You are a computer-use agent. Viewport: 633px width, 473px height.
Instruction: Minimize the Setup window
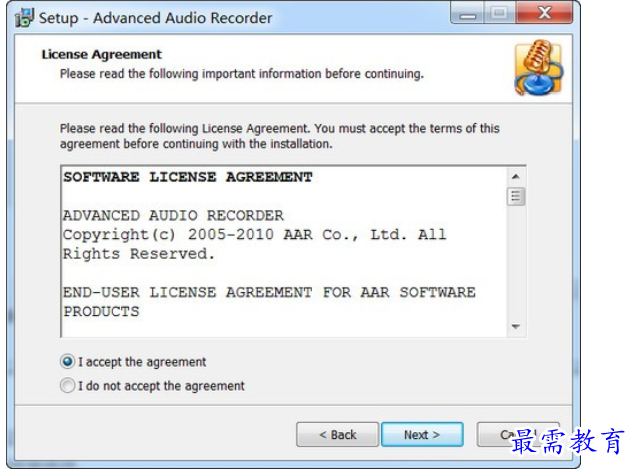468,13
